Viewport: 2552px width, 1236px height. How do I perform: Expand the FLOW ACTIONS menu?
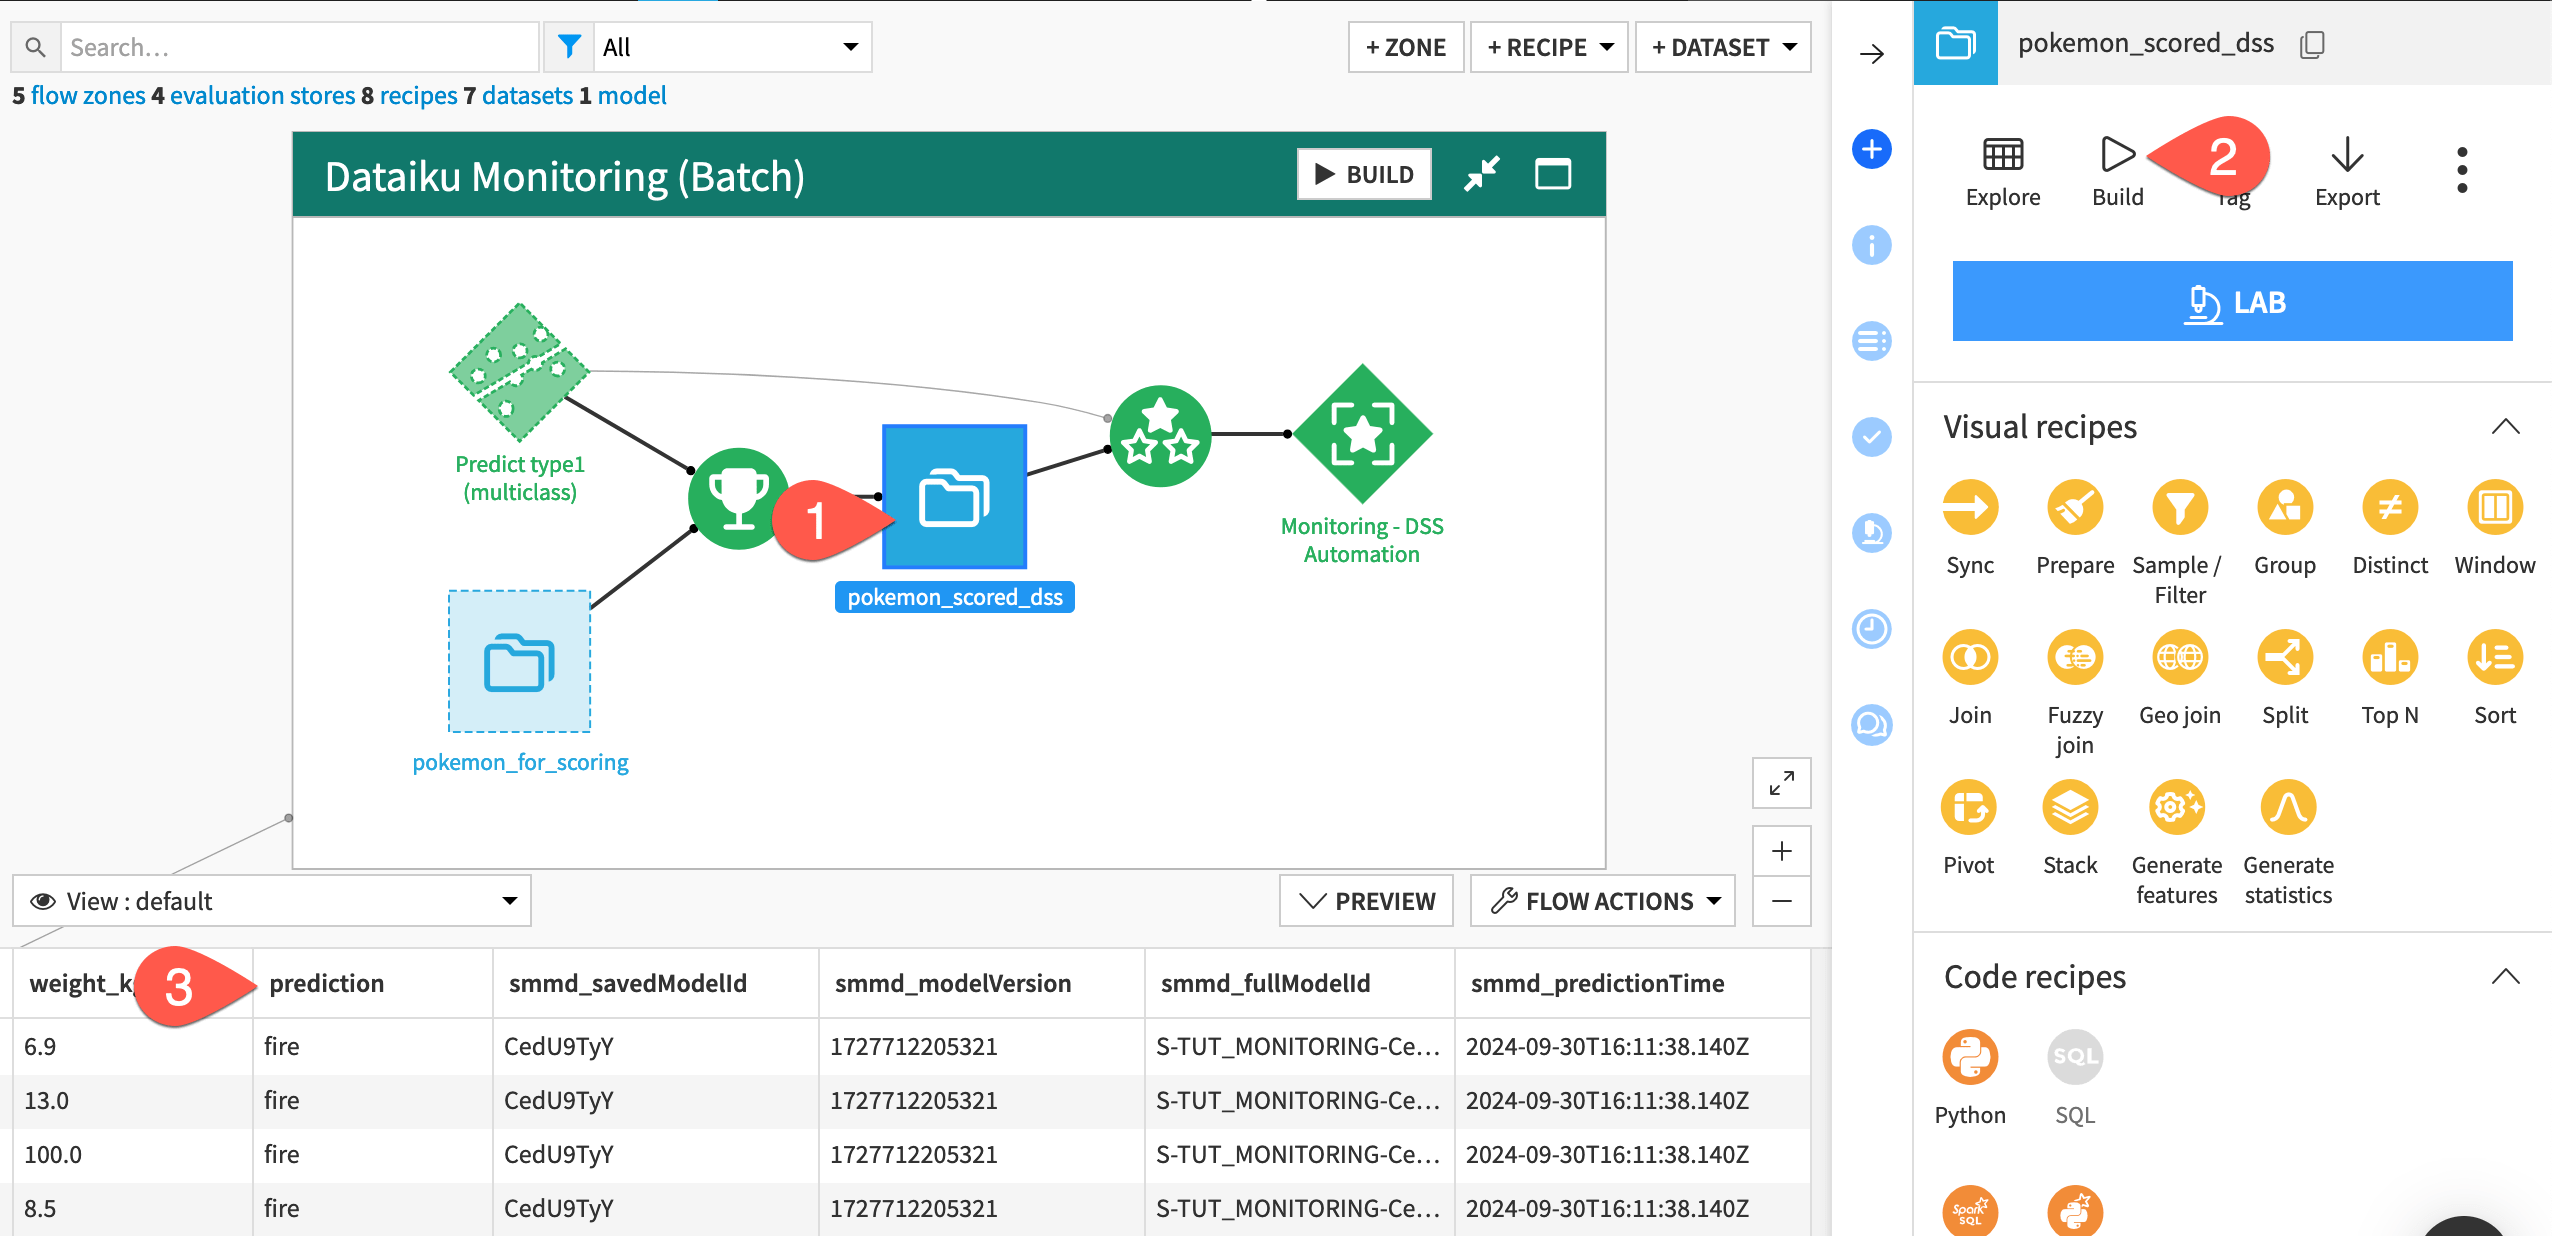coord(1603,901)
